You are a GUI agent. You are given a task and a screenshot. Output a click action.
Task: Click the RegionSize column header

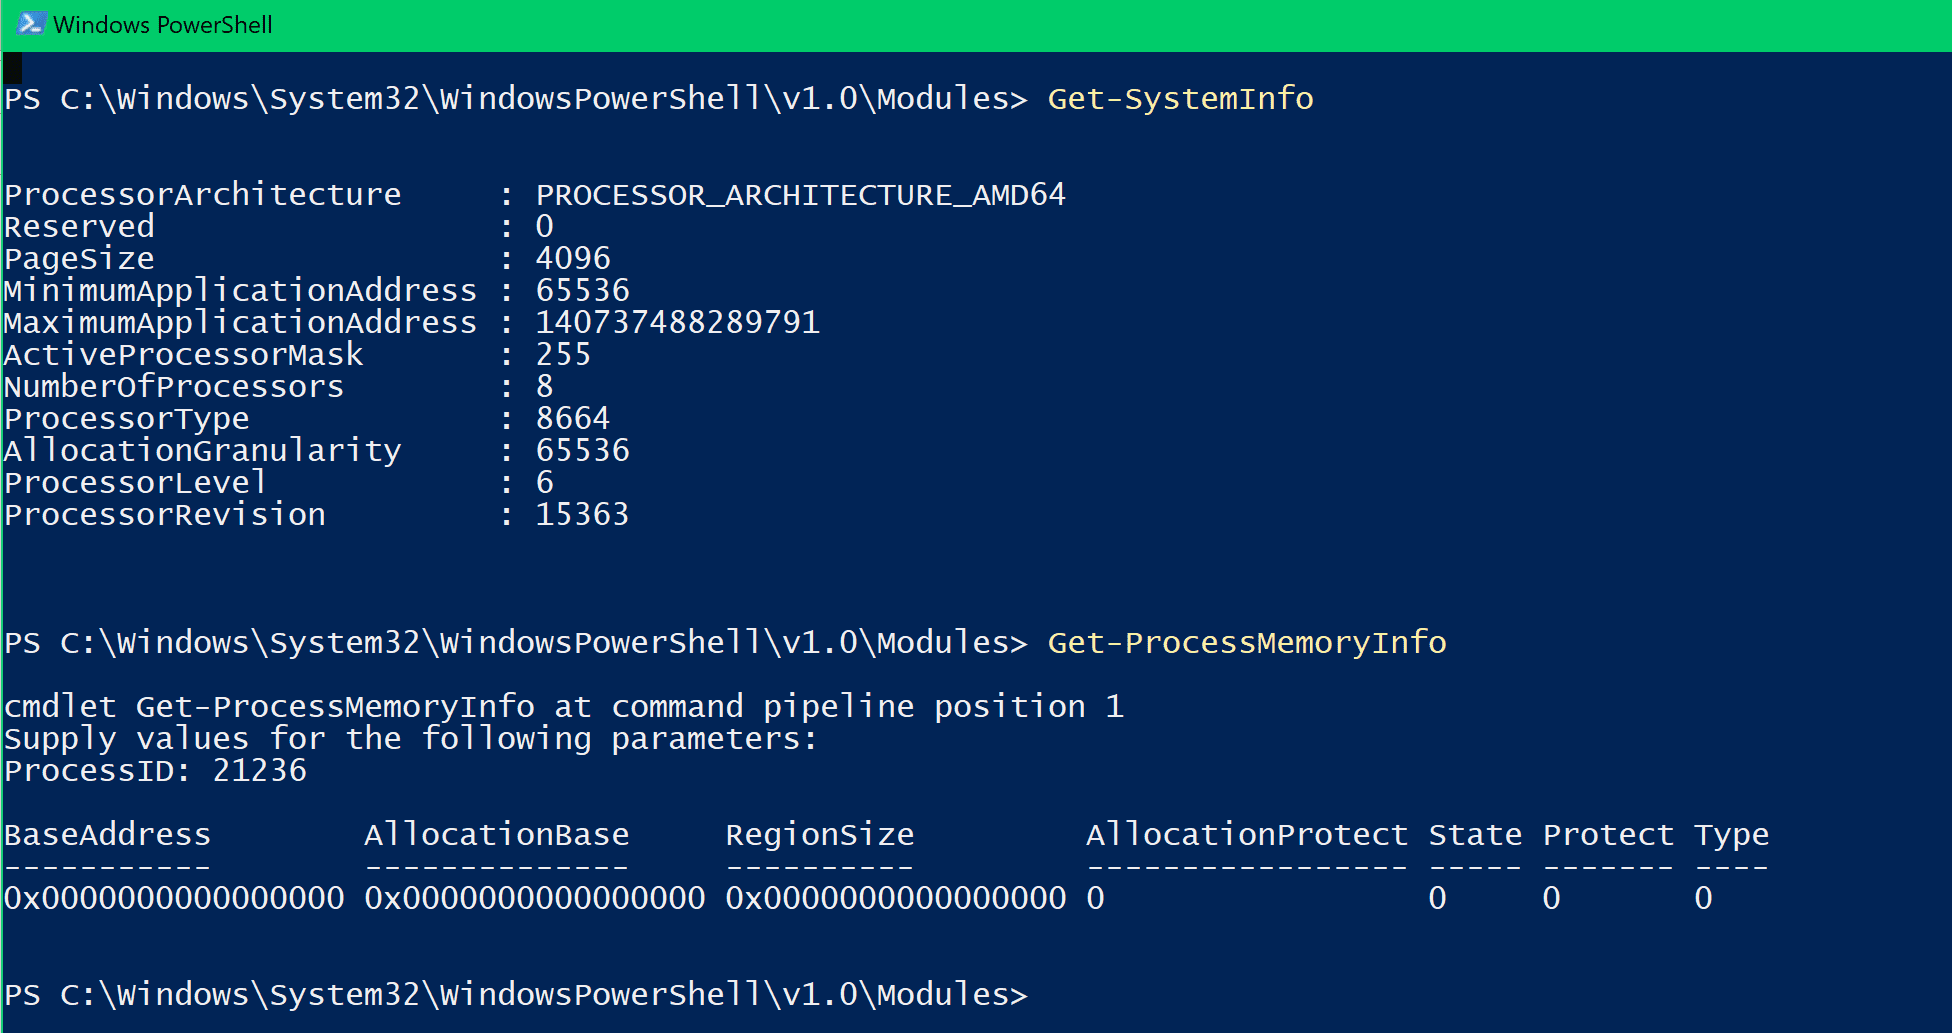pyautogui.click(x=820, y=835)
